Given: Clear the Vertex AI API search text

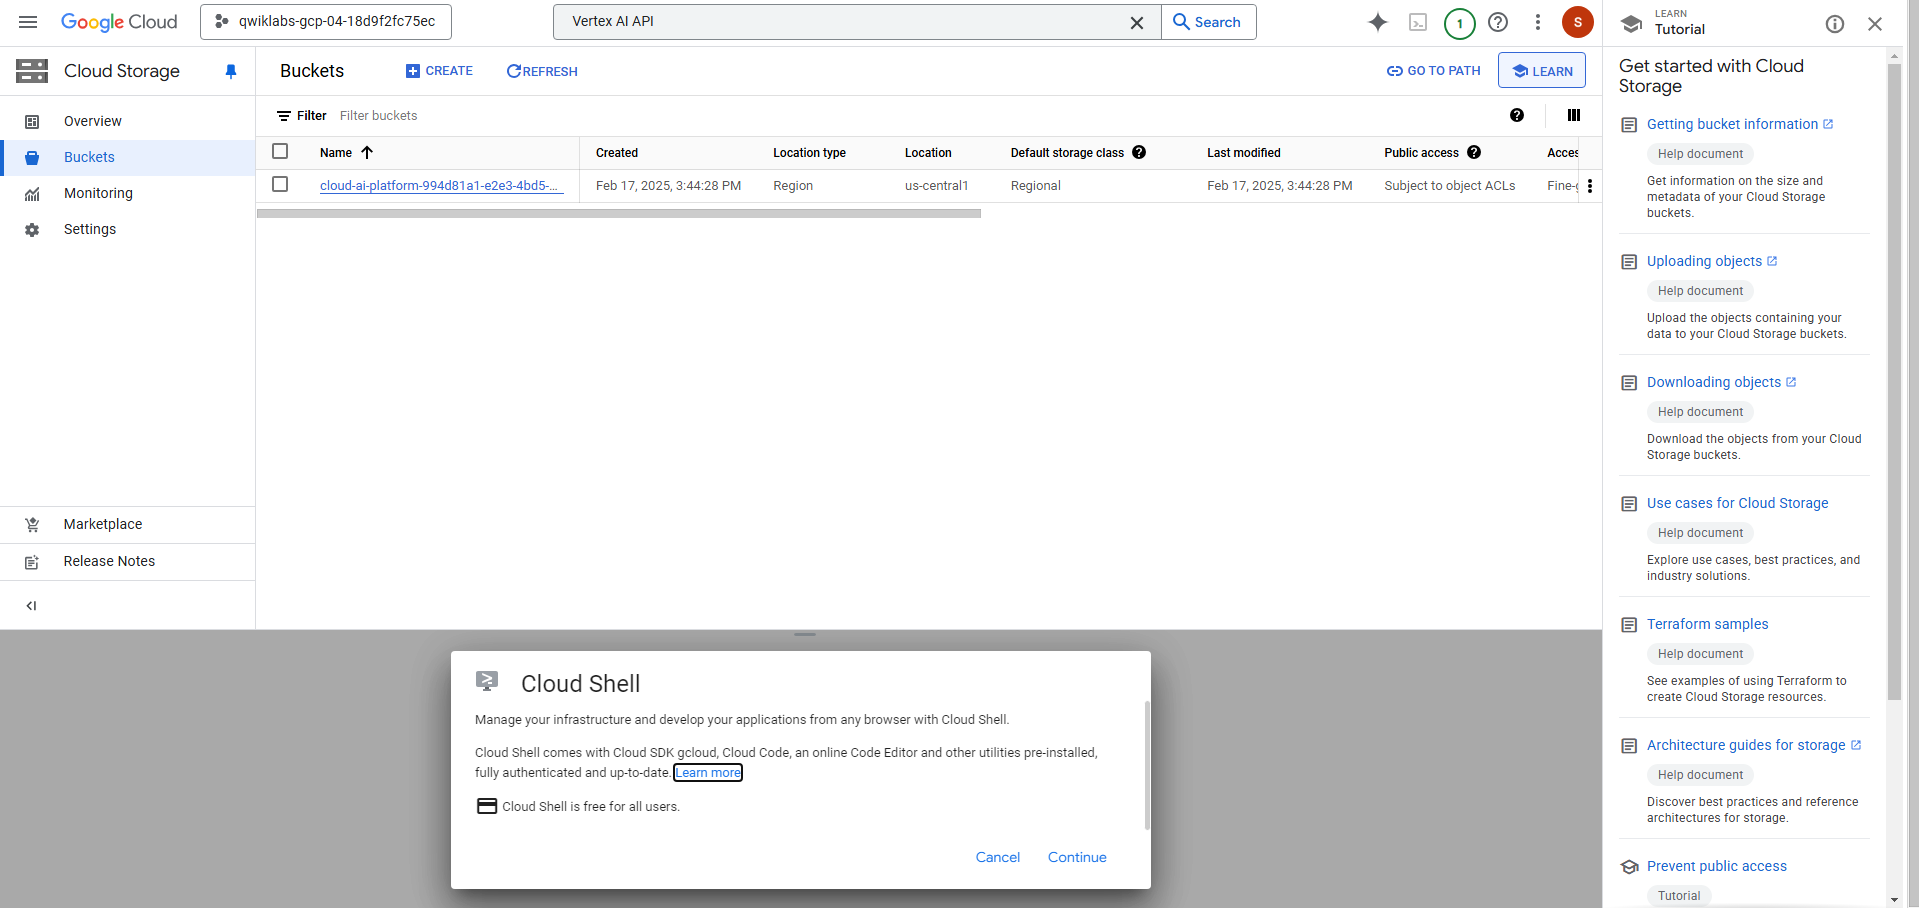Looking at the screenshot, I should (x=1137, y=22).
